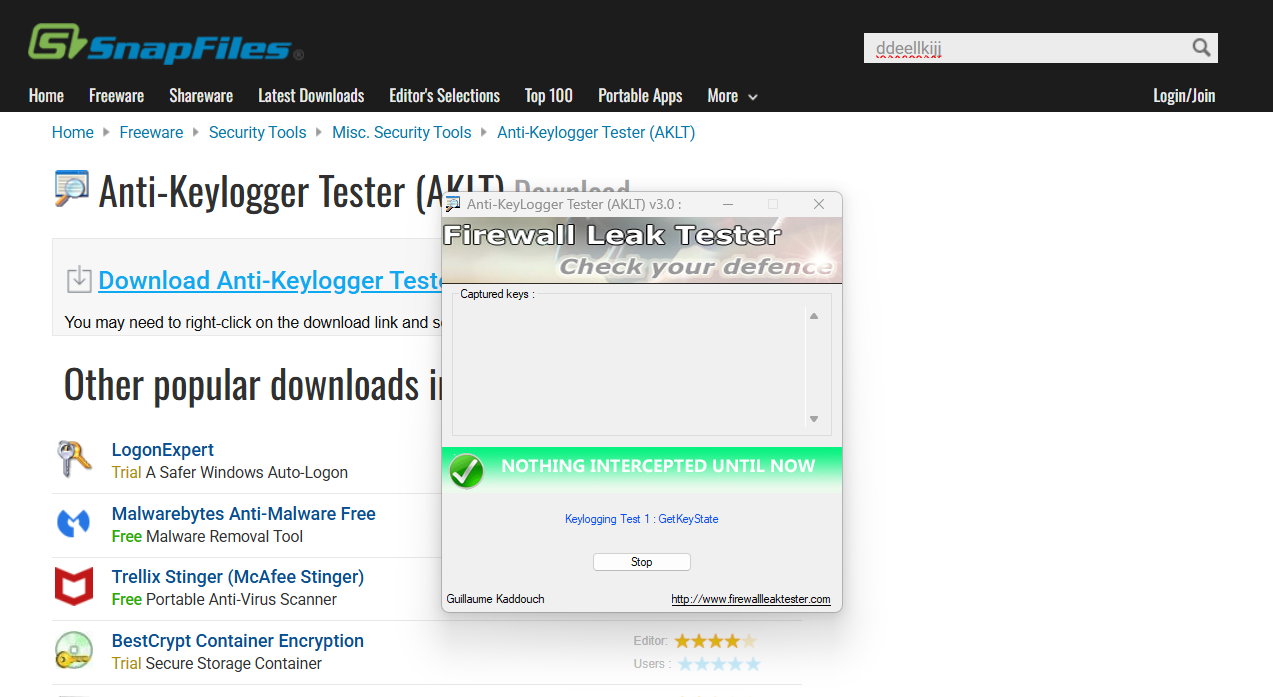Click the "Guillaume Kaddouch" author text
This screenshot has height=697, width=1273.
495,599
